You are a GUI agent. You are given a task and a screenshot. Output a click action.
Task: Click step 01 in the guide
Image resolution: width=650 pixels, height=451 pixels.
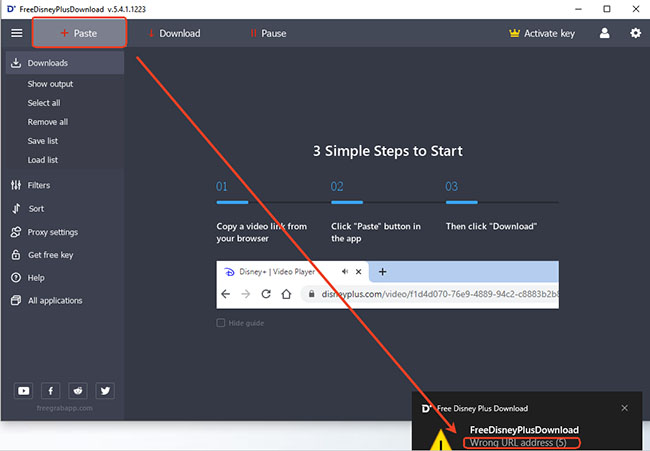pos(222,187)
